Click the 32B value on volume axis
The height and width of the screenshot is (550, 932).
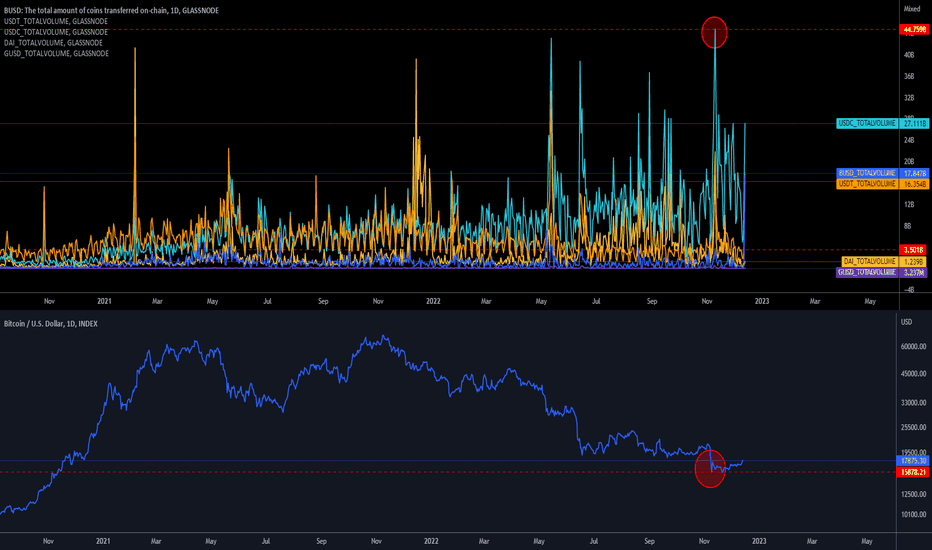(909, 98)
